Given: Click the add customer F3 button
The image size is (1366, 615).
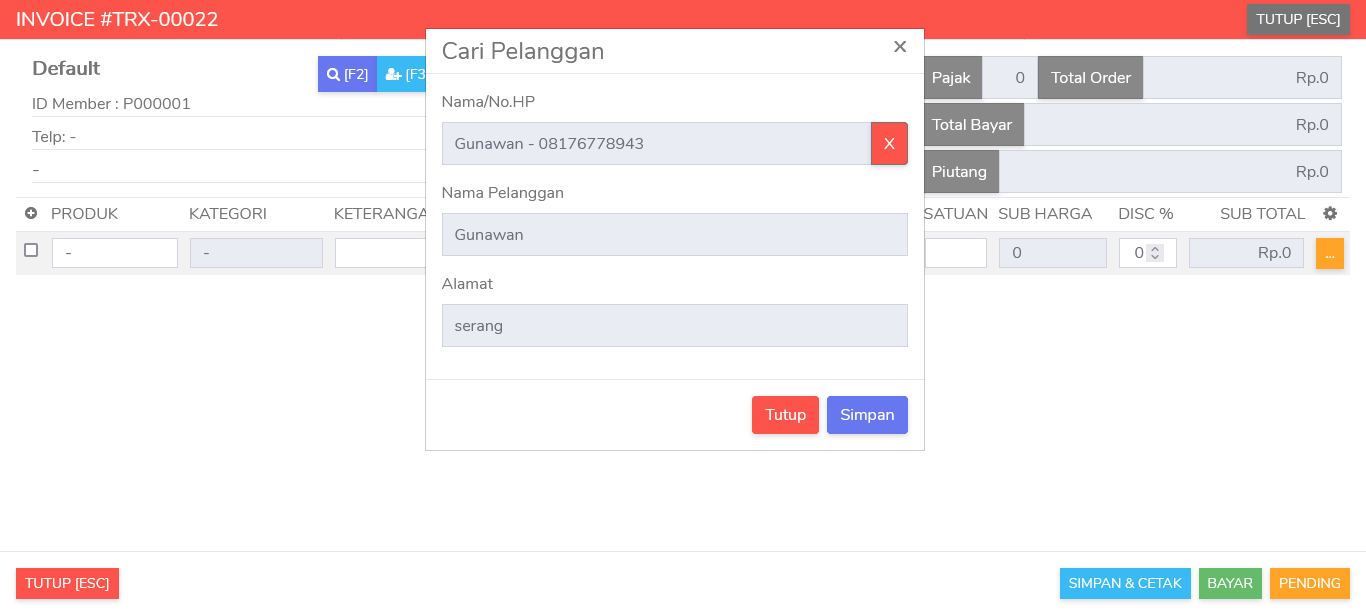Looking at the screenshot, I should pos(401,74).
